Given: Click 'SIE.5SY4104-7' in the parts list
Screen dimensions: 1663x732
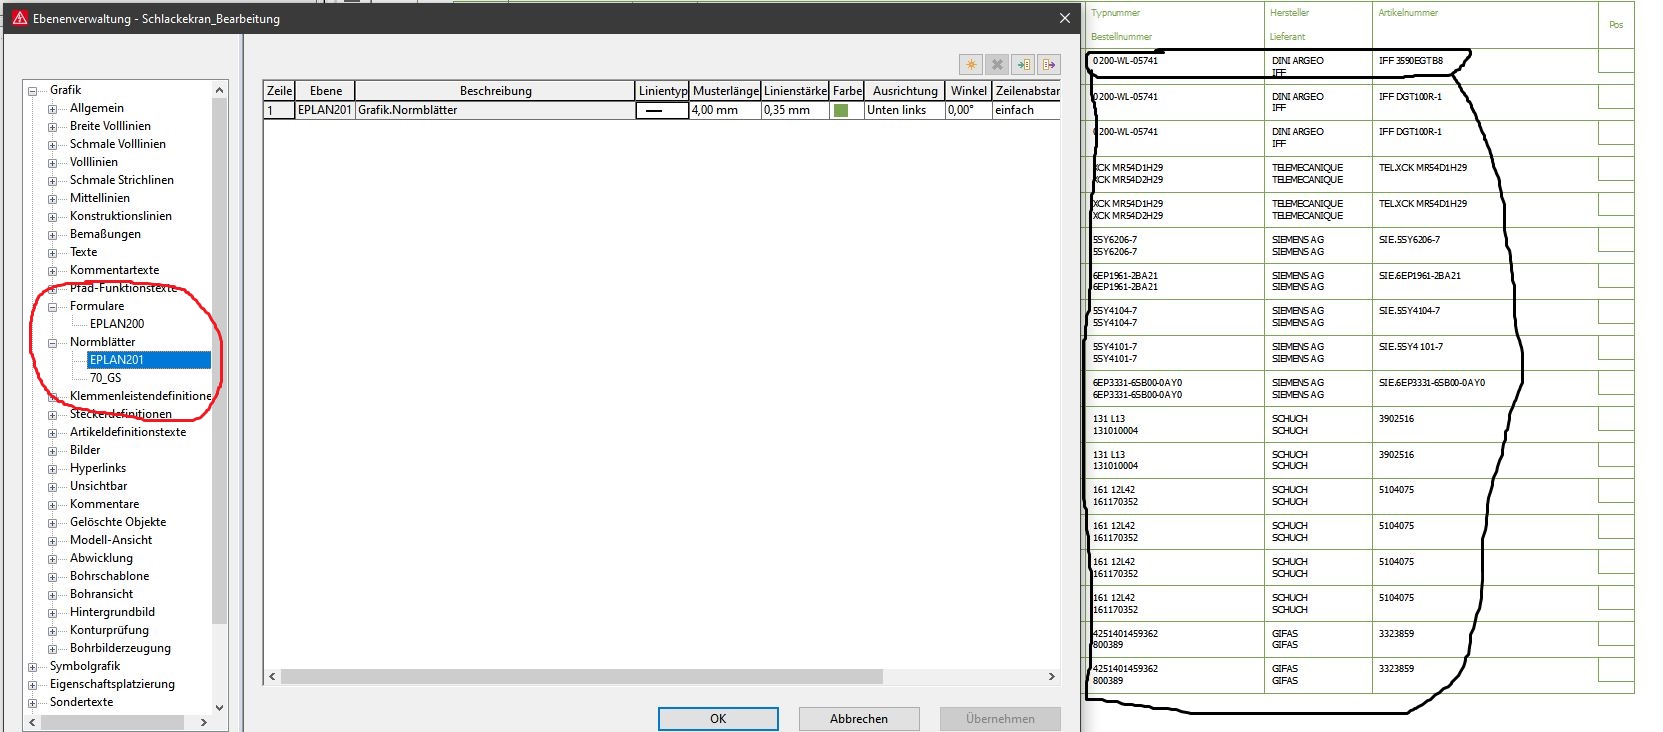Looking at the screenshot, I should (1409, 311).
